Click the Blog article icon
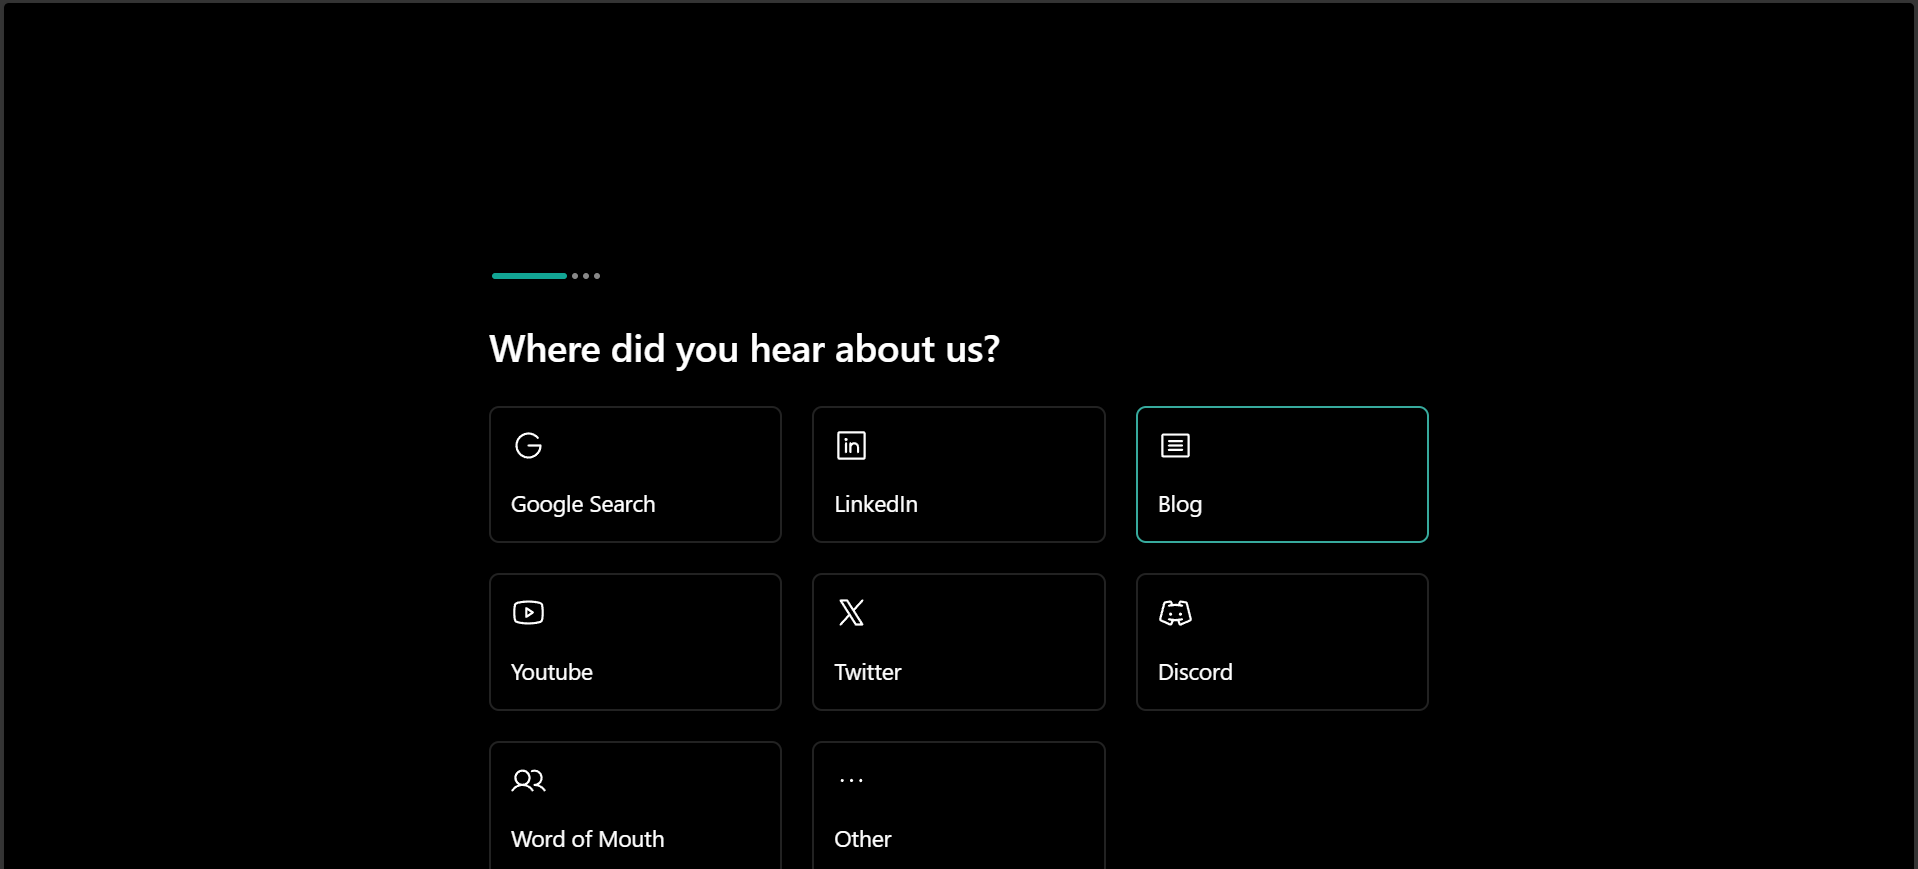 pyautogui.click(x=1175, y=445)
